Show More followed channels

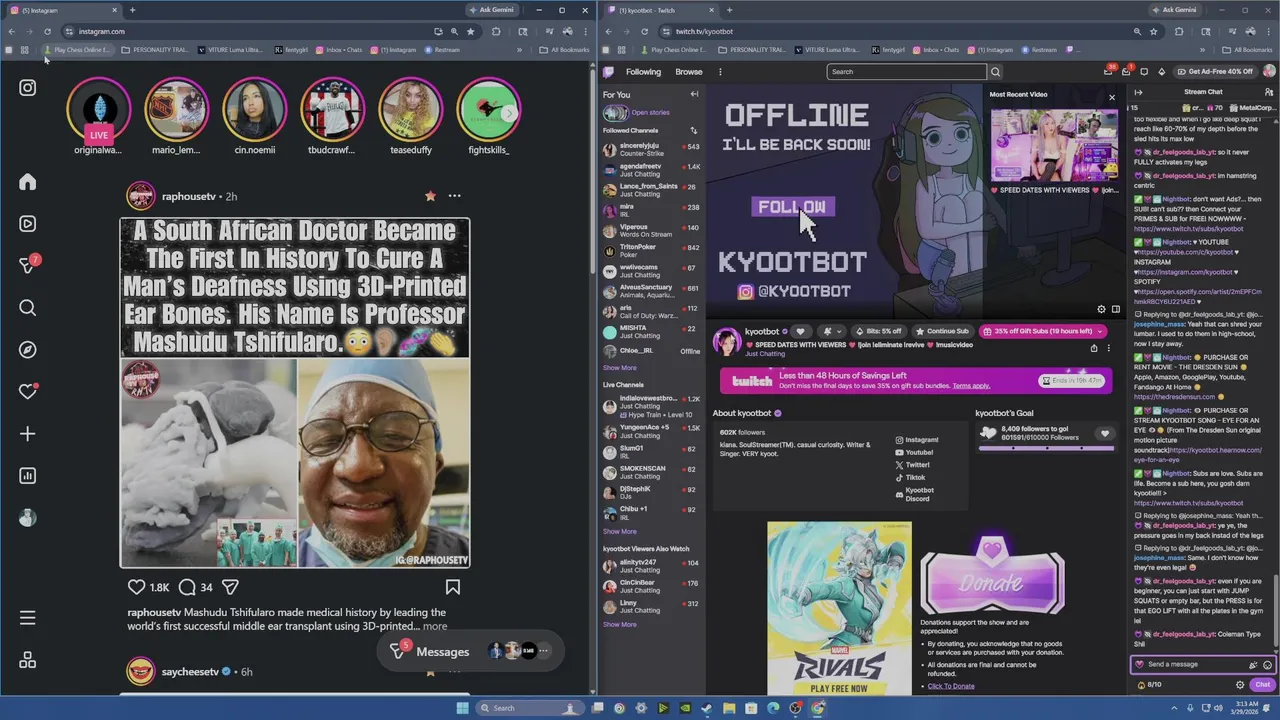click(x=619, y=368)
